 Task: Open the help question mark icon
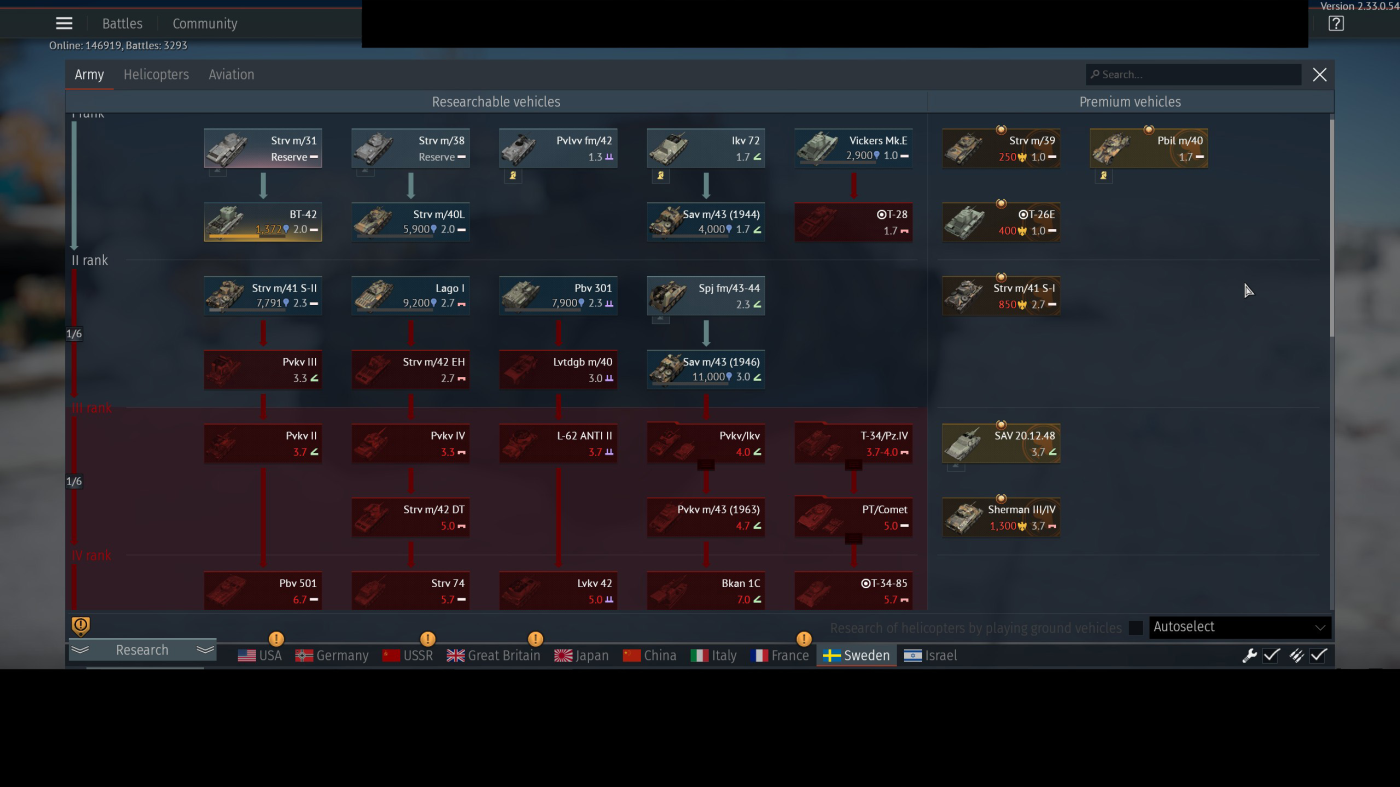(x=1336, y=24)
